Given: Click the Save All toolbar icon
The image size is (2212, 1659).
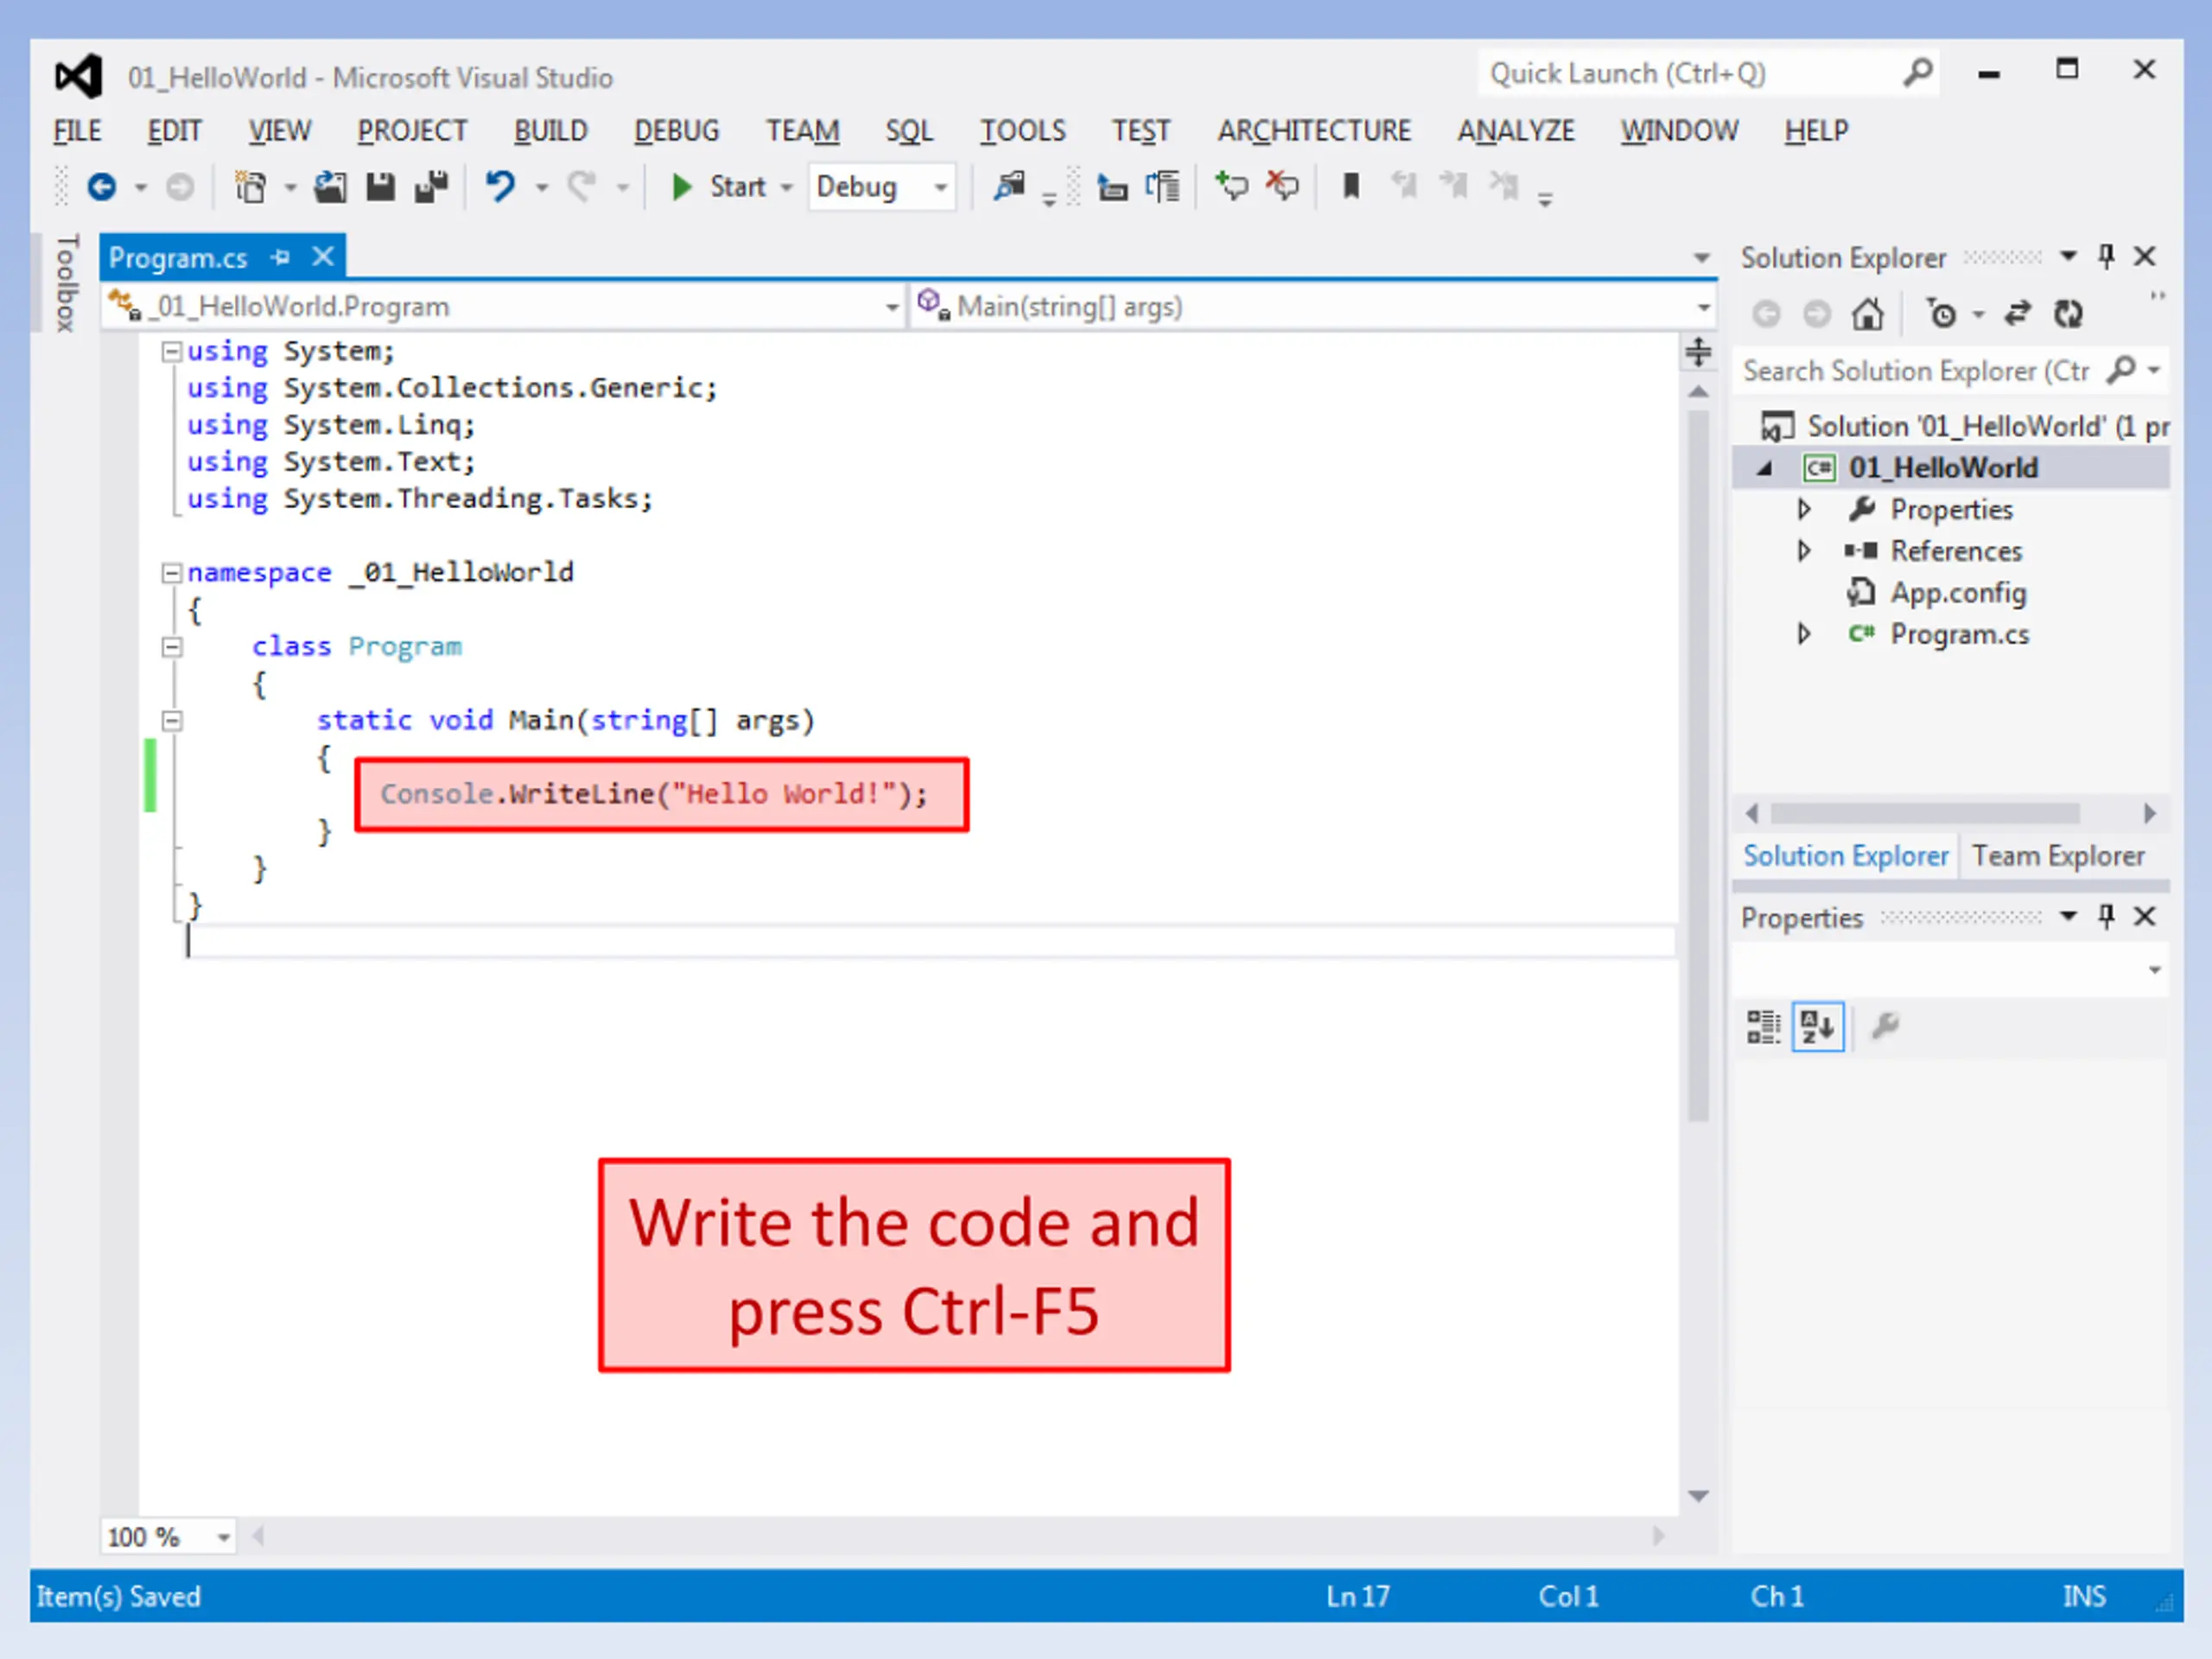Looking at the screenshot, I should pos(432,187).
